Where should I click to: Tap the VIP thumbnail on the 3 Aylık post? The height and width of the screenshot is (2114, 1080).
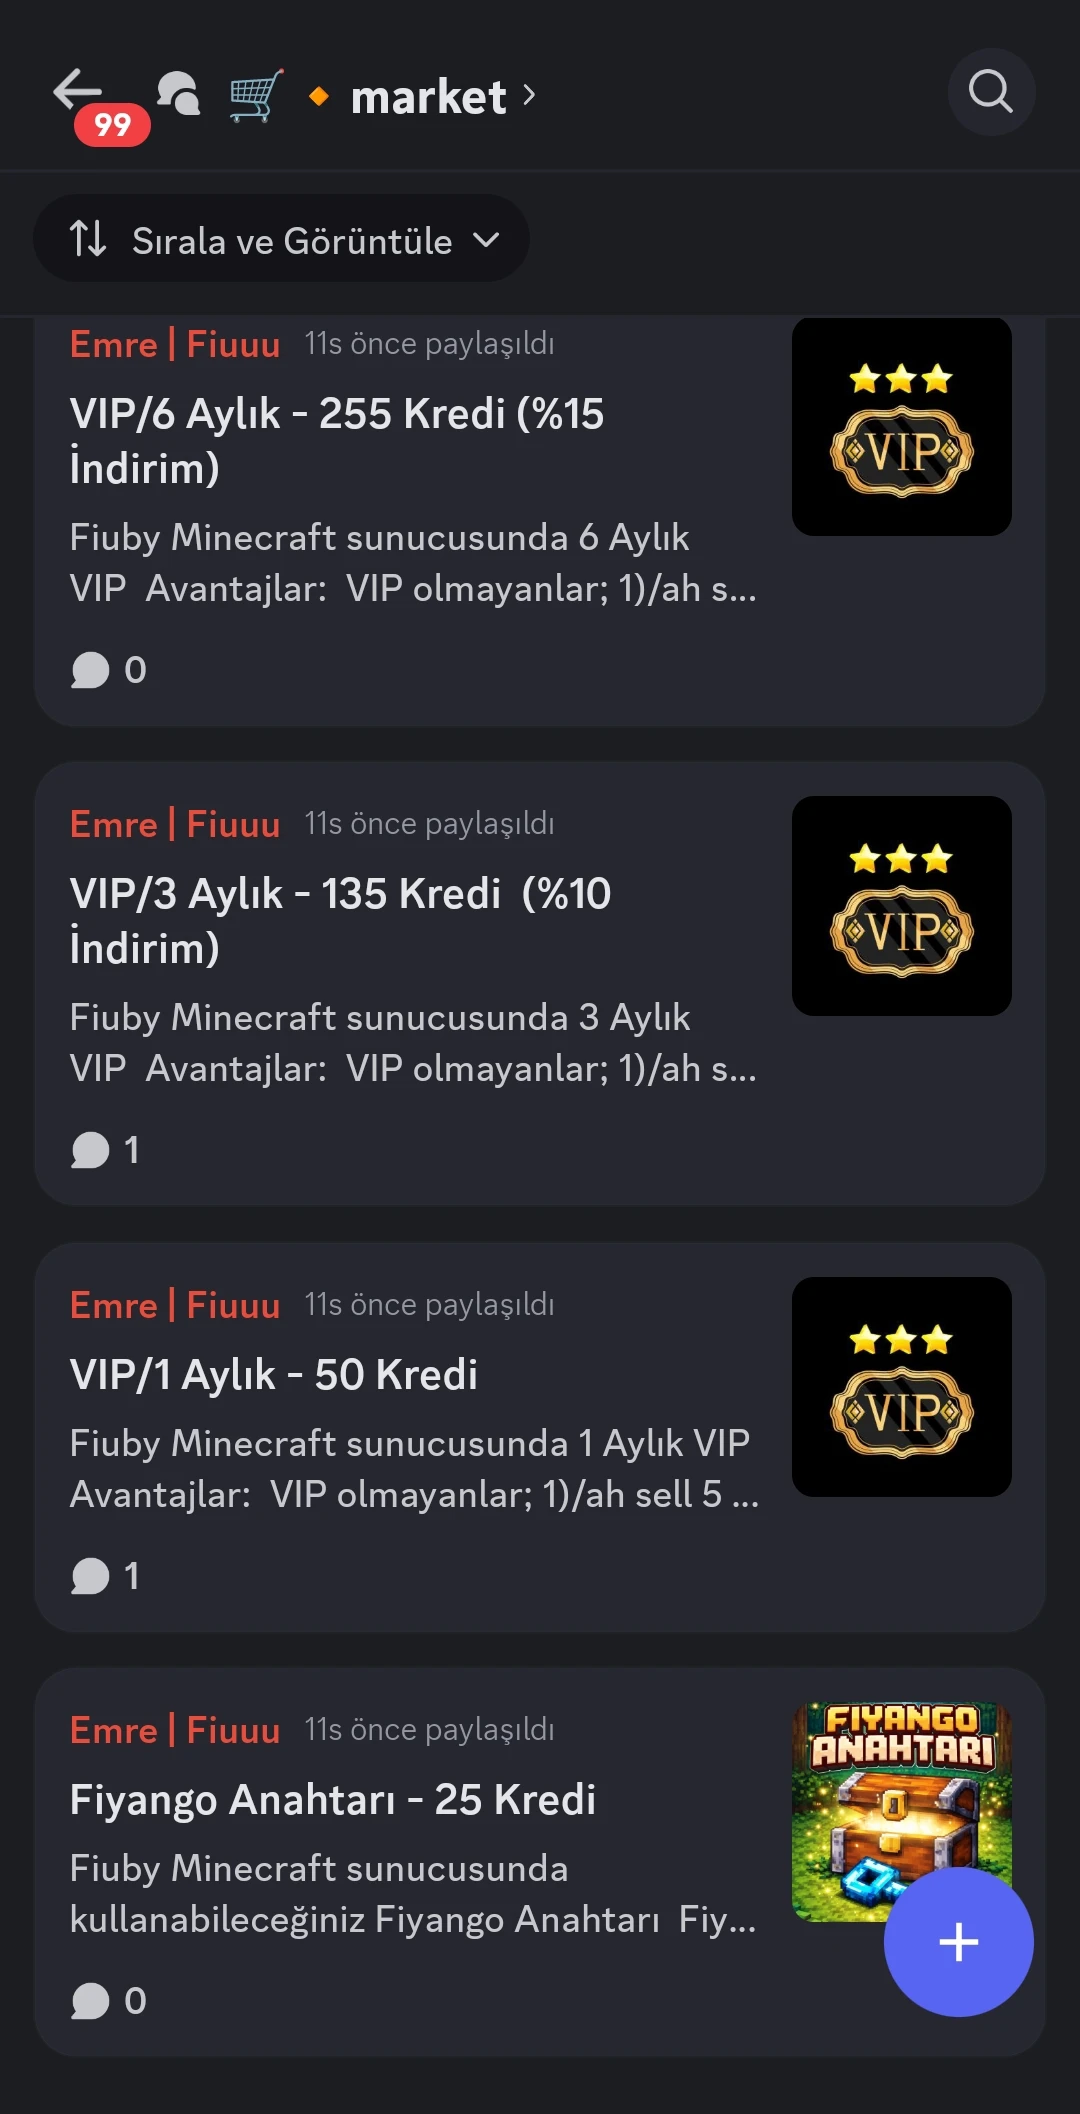pos(901,906)
